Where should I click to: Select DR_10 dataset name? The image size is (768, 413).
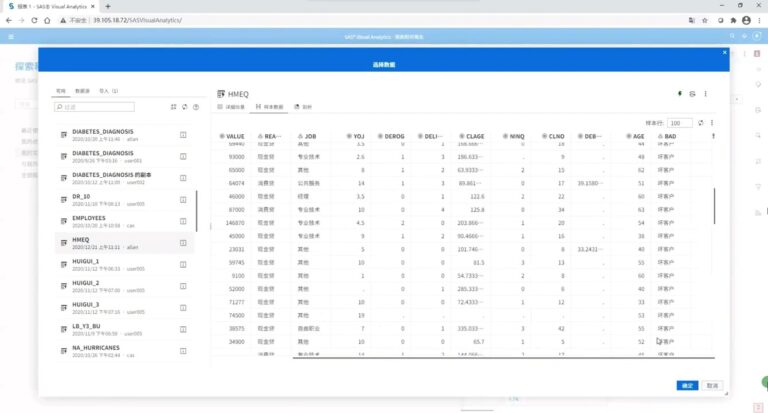[x=81, y=196]
